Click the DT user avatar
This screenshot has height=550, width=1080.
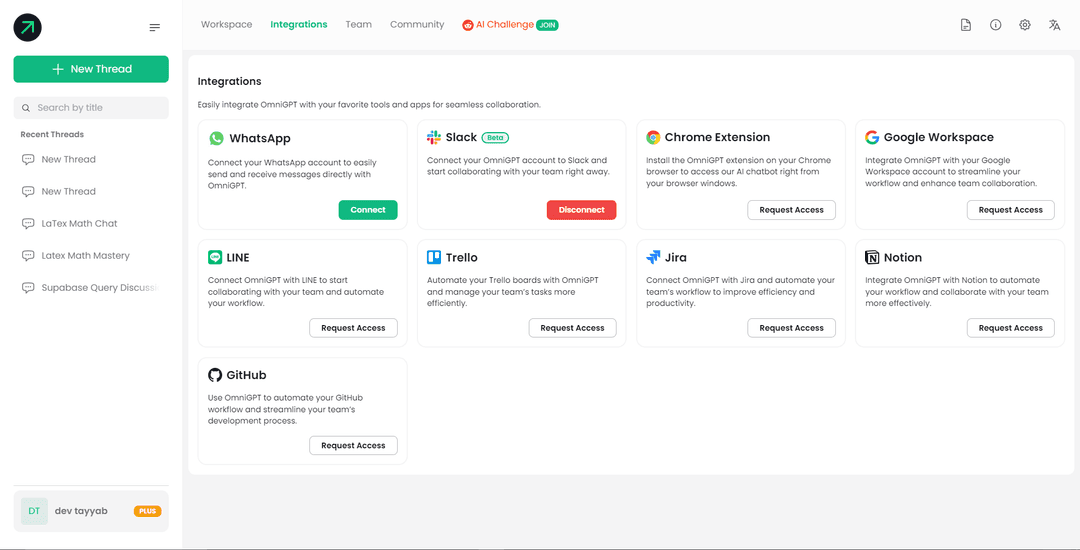(x=34, y=511)
